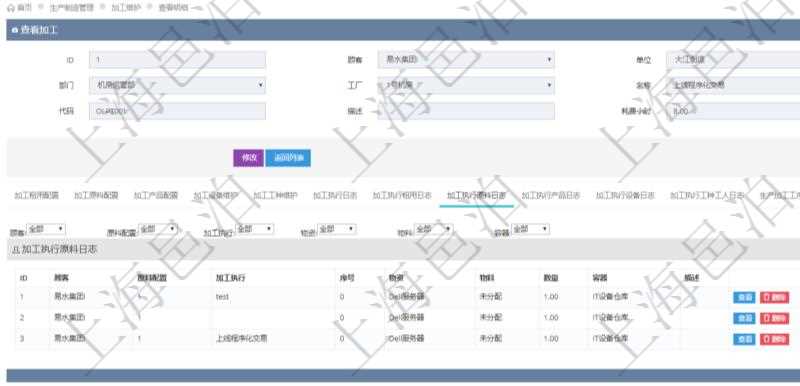
Task: Open the 物资 filter dropdown
Action: coord(337,229)
